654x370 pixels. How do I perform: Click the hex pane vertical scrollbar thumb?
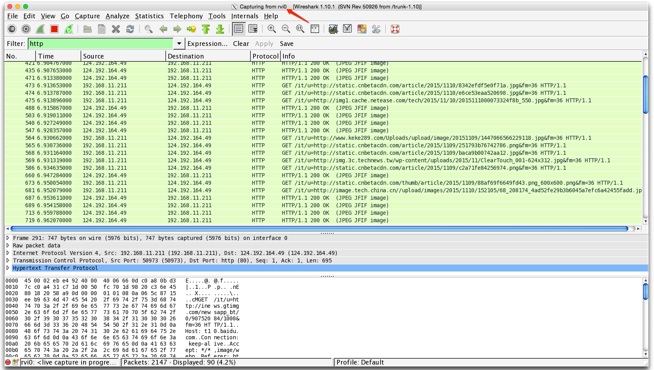646,292
